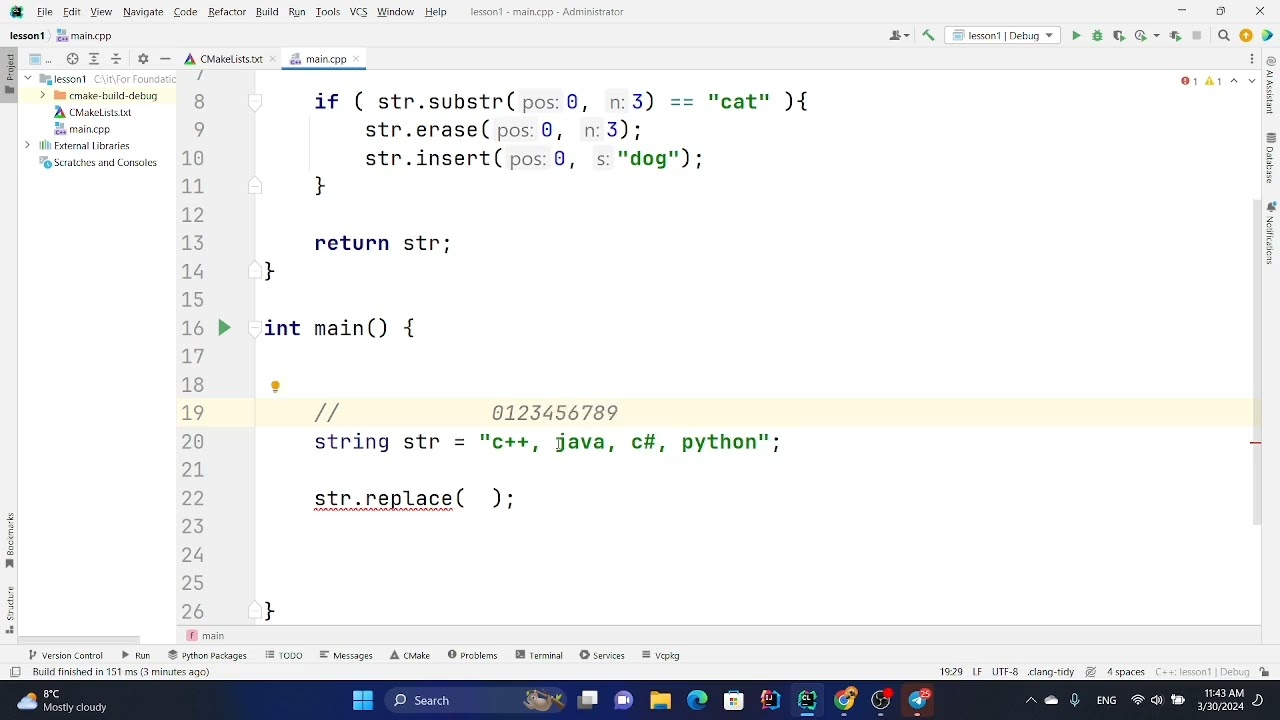This screenshot has width=1280, height=720.
Task: Open the Project view selector dropdown
Action: pos(40,59)
